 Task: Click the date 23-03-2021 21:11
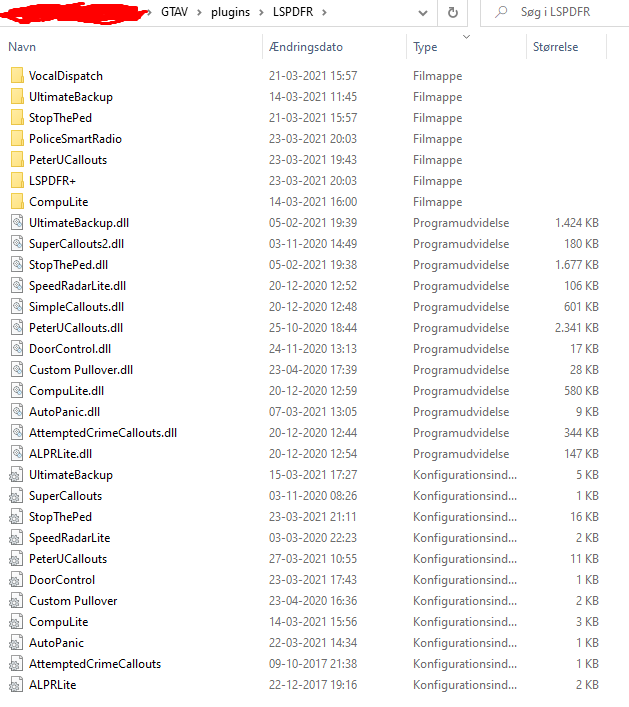[313, 517]
